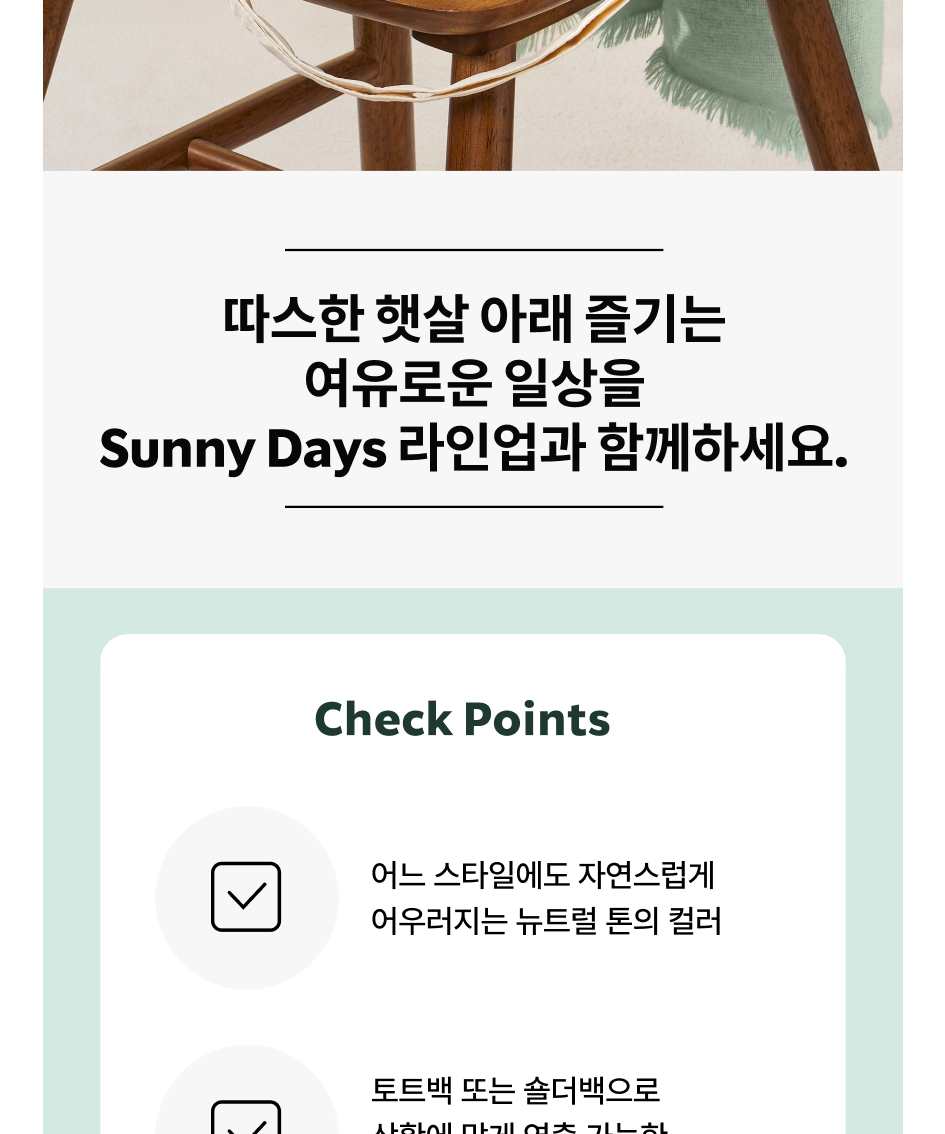Click the mint green background beside the white card
945x1134 pixels.
coord(71,868)
